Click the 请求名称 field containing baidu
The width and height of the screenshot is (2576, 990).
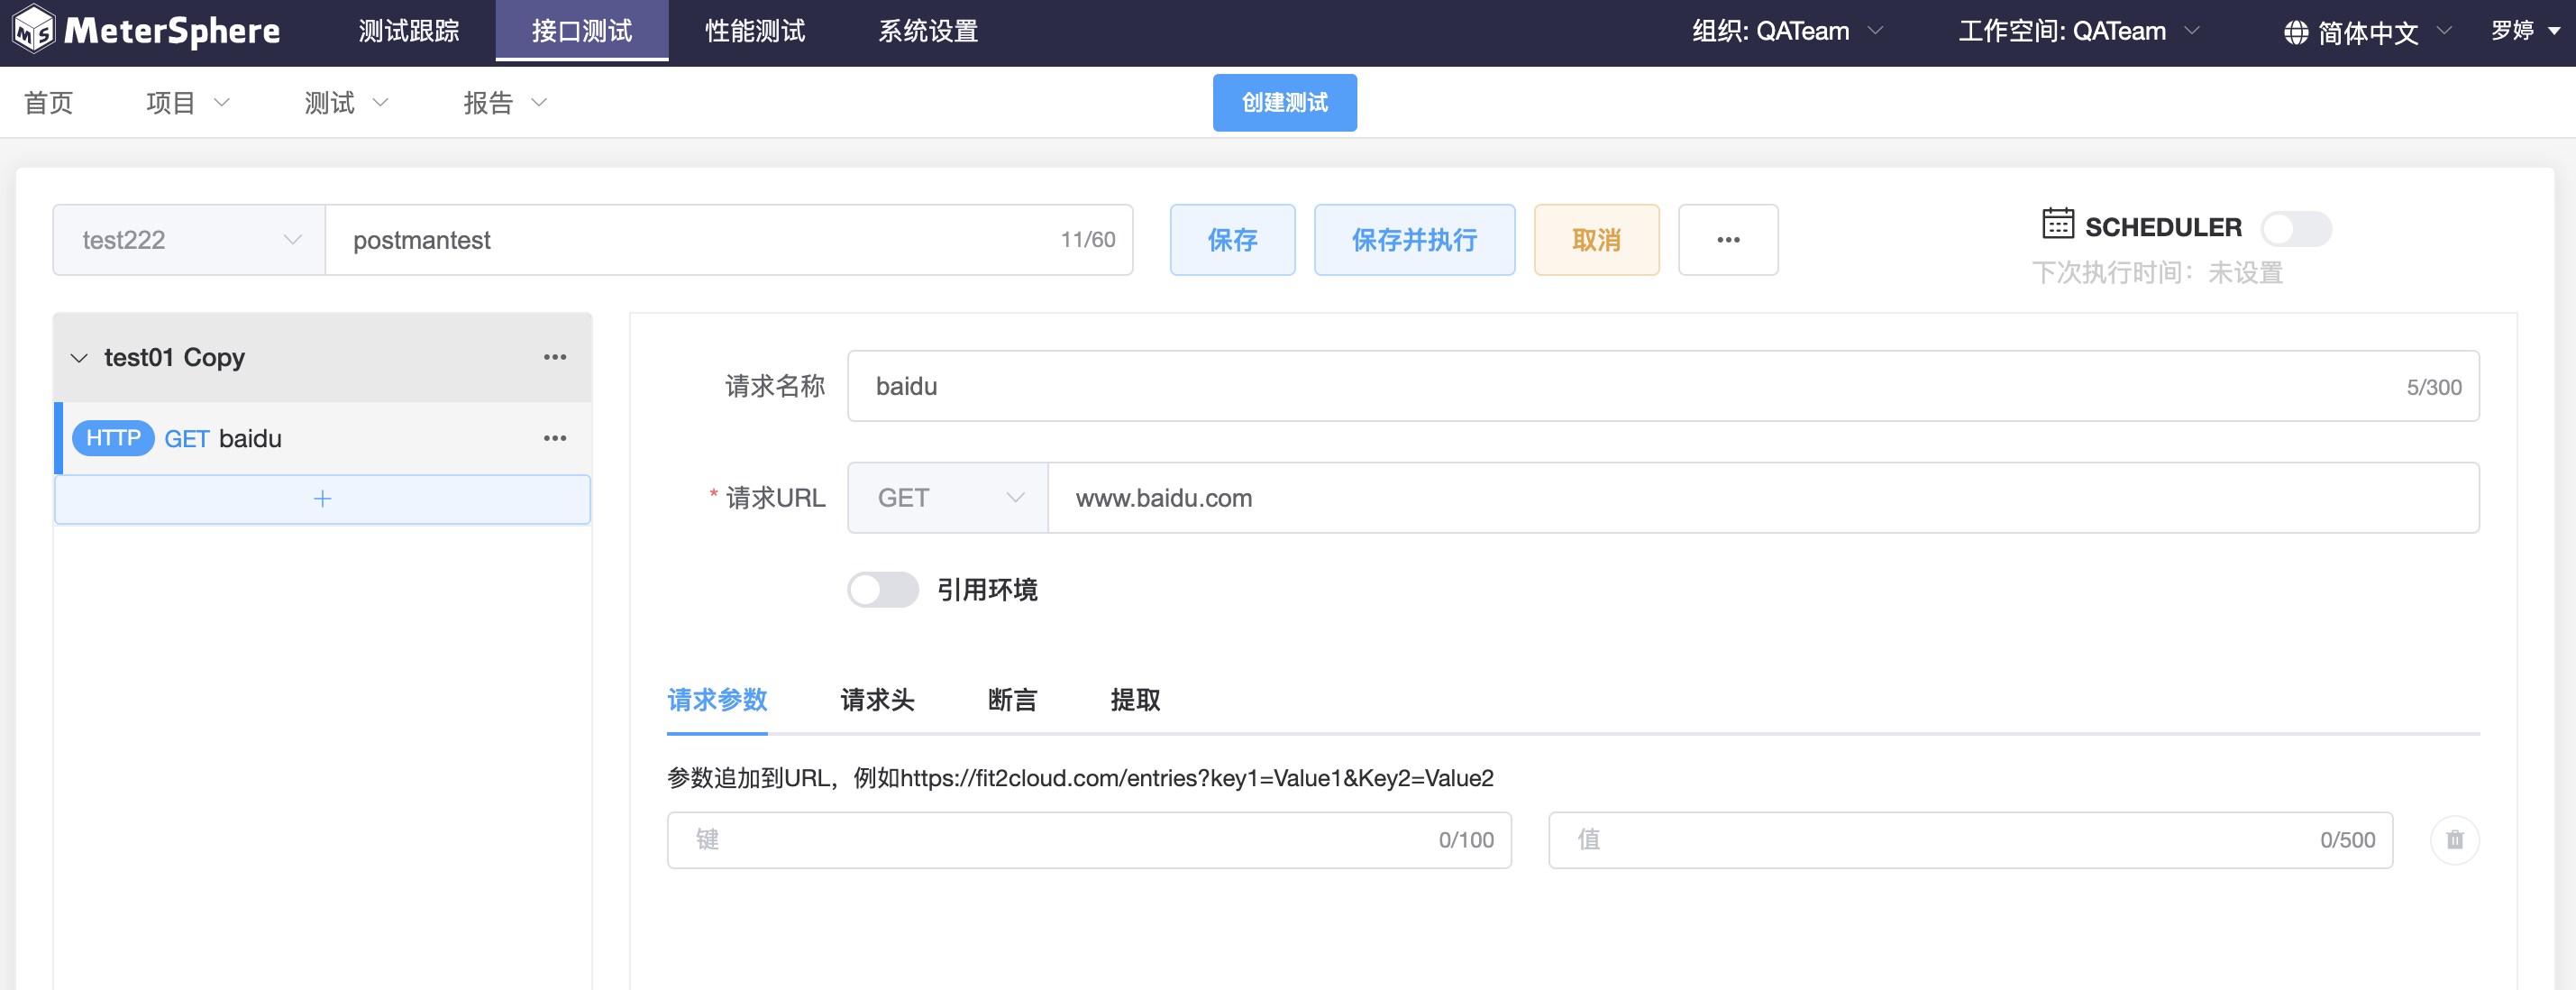point(1663,386)
